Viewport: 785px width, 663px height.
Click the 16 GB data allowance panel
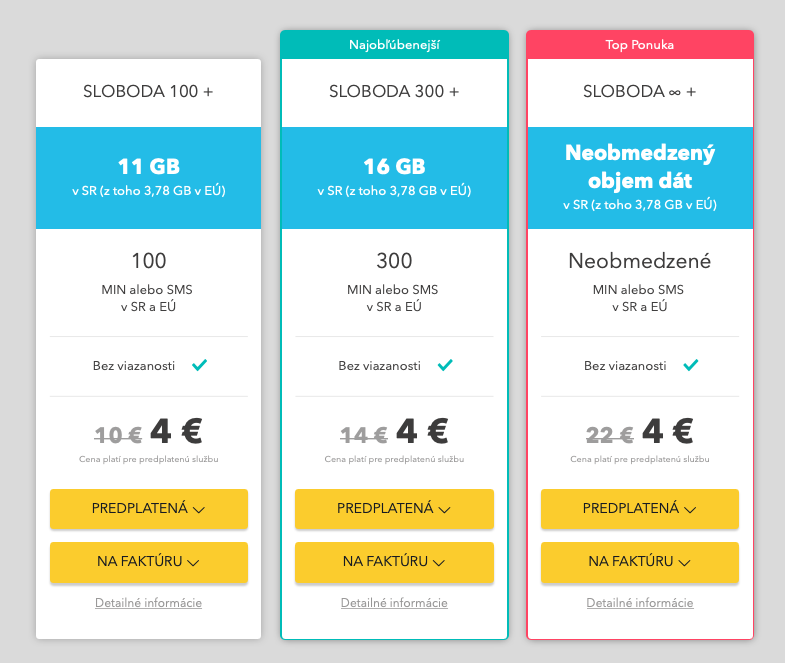(x=395, y=178)
